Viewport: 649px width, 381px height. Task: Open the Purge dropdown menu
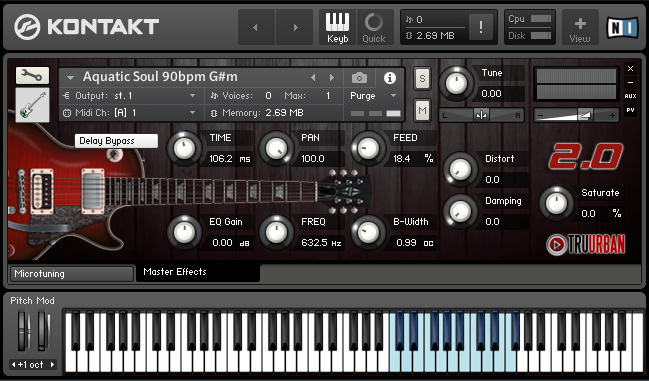point(373,96)
